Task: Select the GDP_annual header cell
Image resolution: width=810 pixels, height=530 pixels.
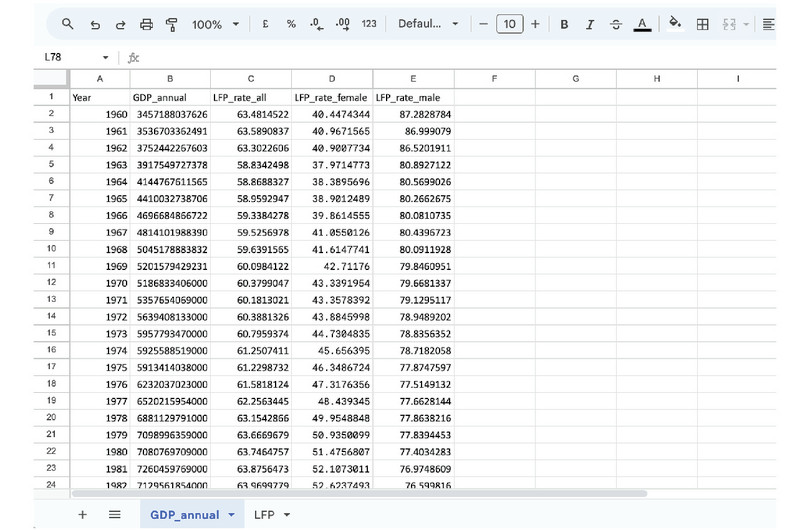Action: [170, 97]
